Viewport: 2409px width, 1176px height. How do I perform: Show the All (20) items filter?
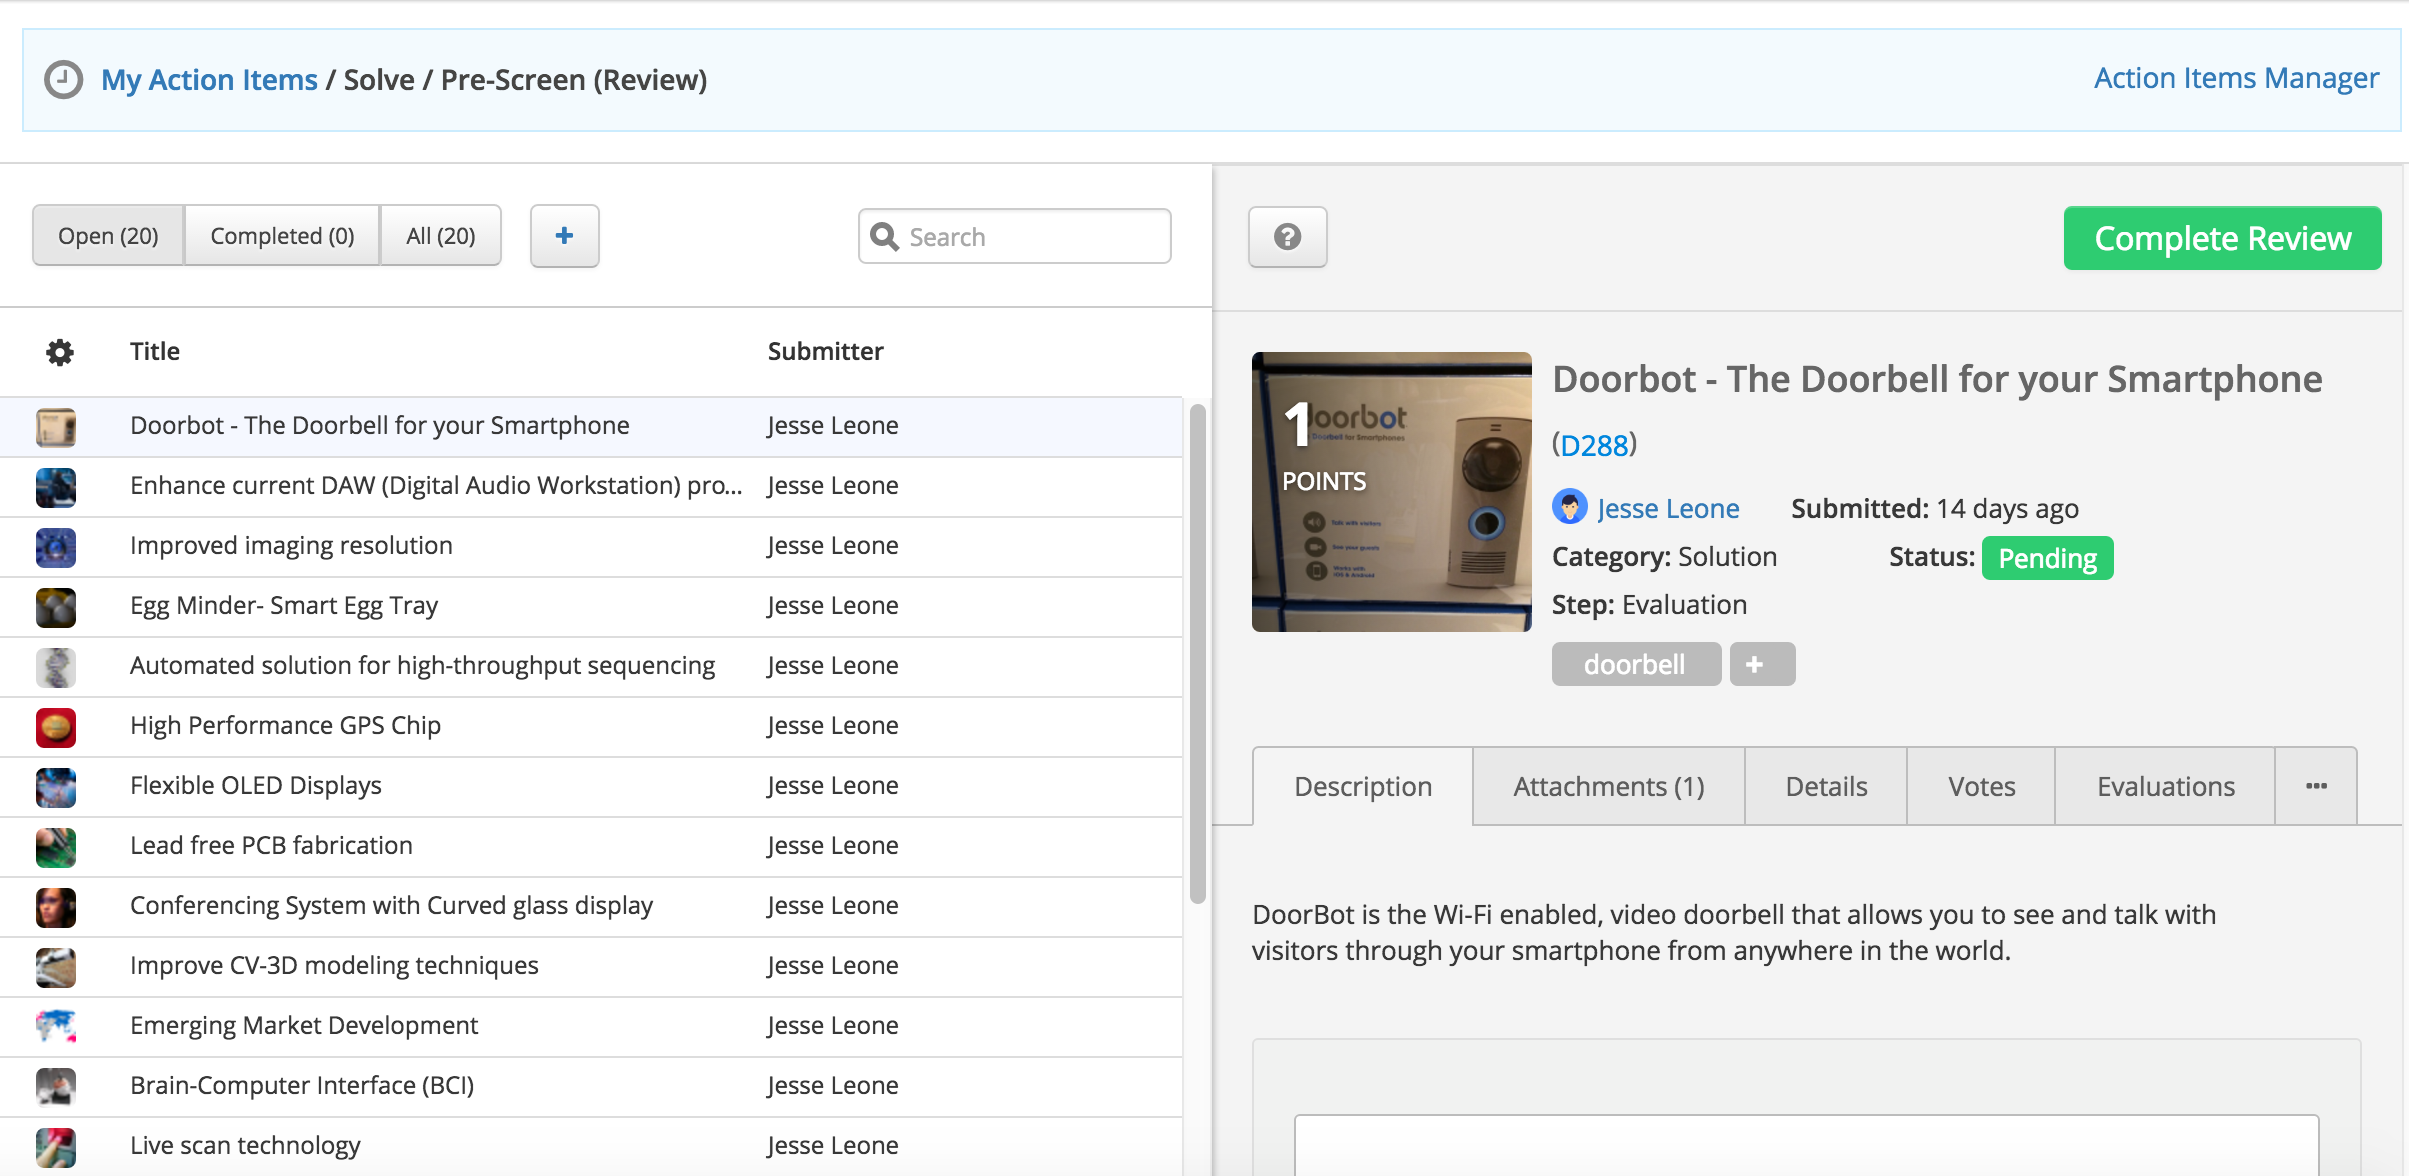[441, 236]
